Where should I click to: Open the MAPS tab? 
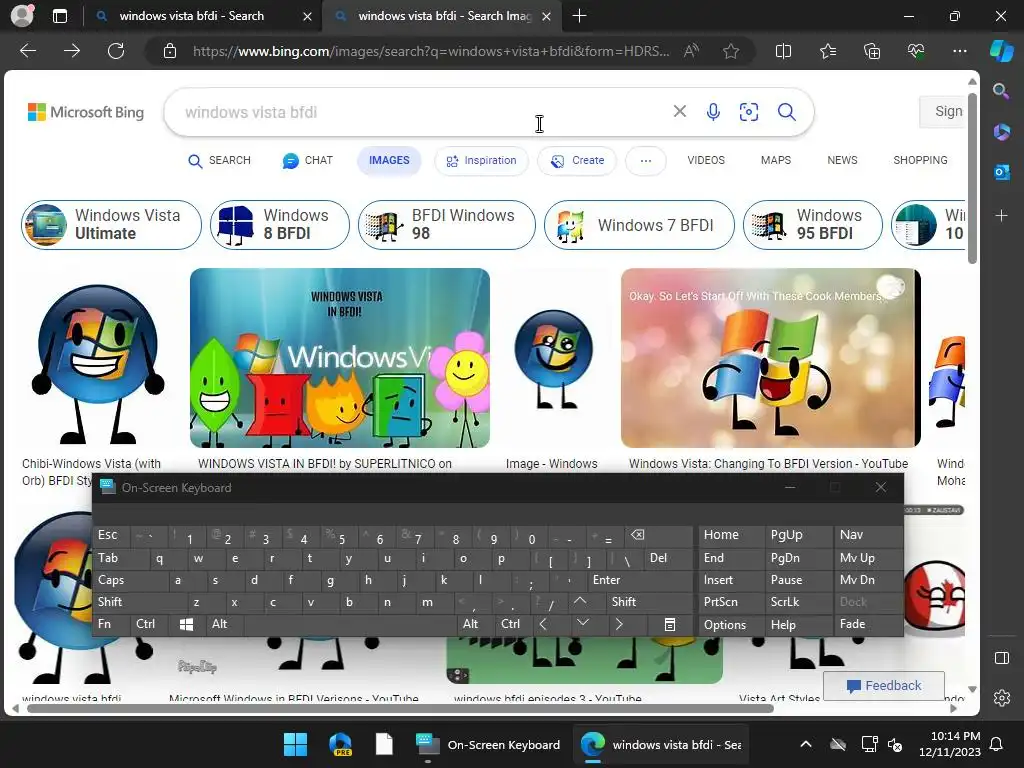(x=776, y=161)
